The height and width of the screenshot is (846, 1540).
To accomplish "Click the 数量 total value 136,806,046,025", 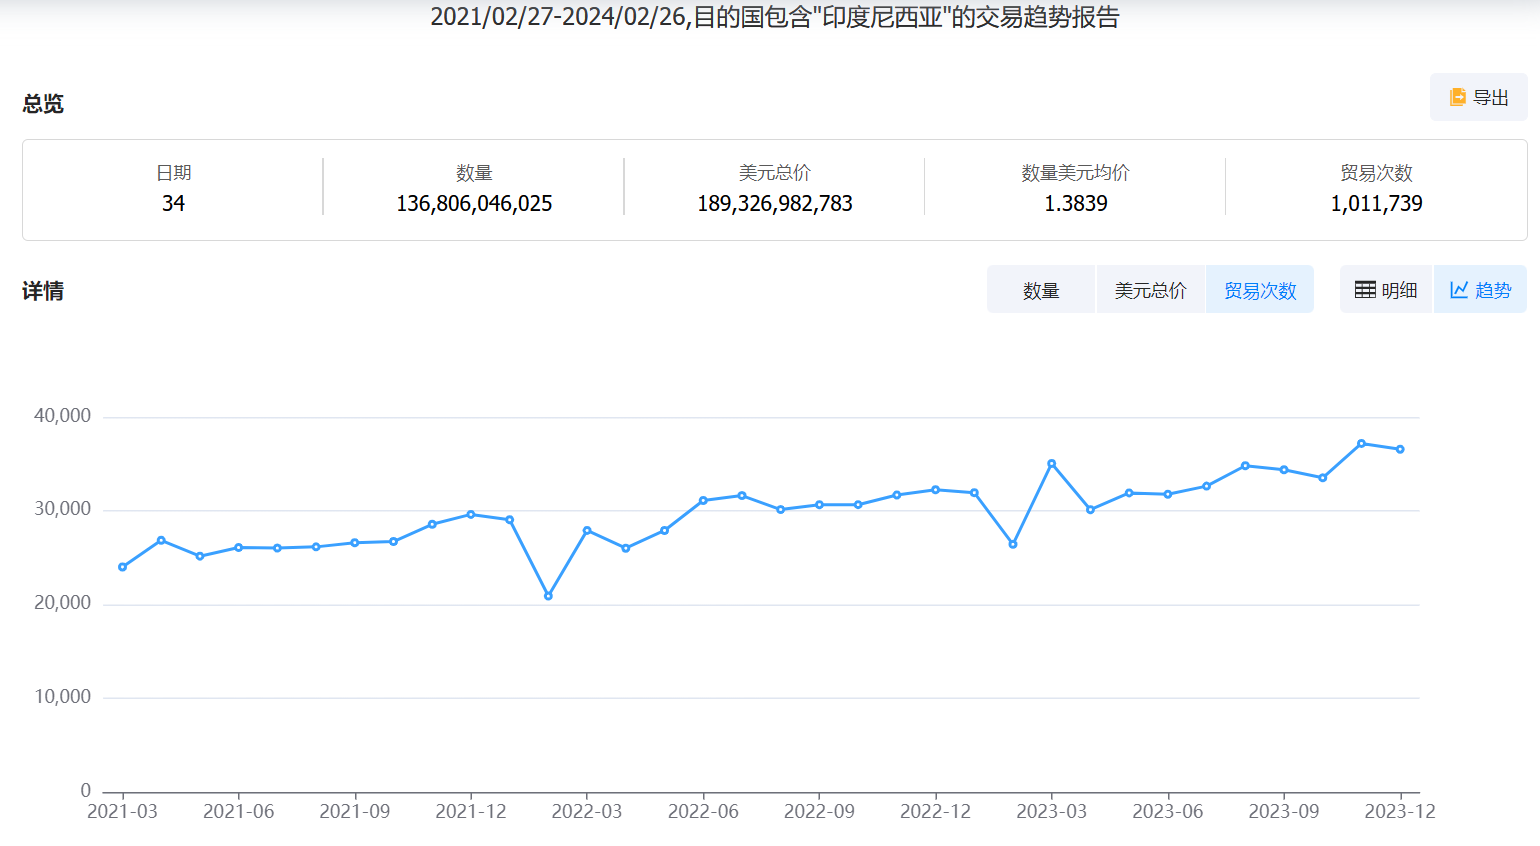I will point(474,204).
